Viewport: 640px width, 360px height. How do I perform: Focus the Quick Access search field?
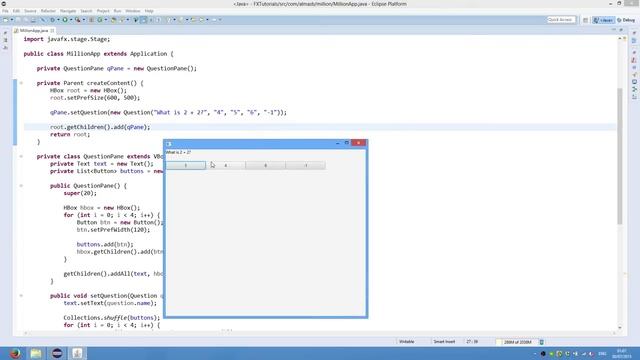click(x=560, y=20)
